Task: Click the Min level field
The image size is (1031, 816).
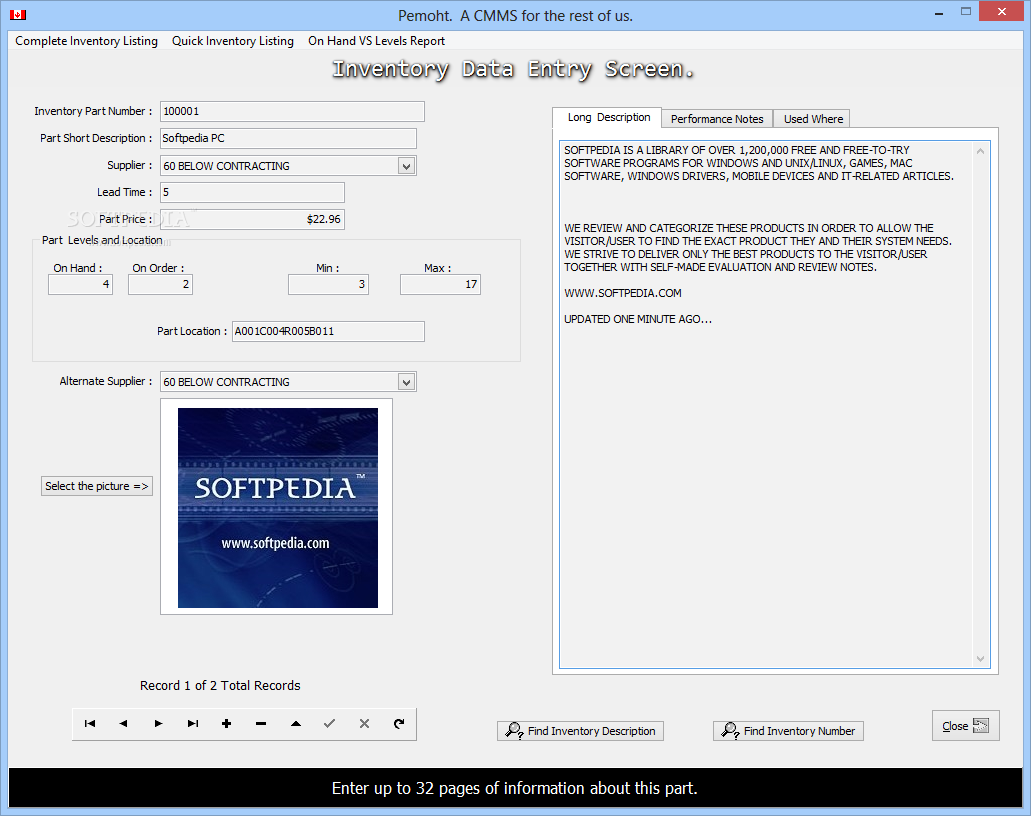Action: point(328,284)
